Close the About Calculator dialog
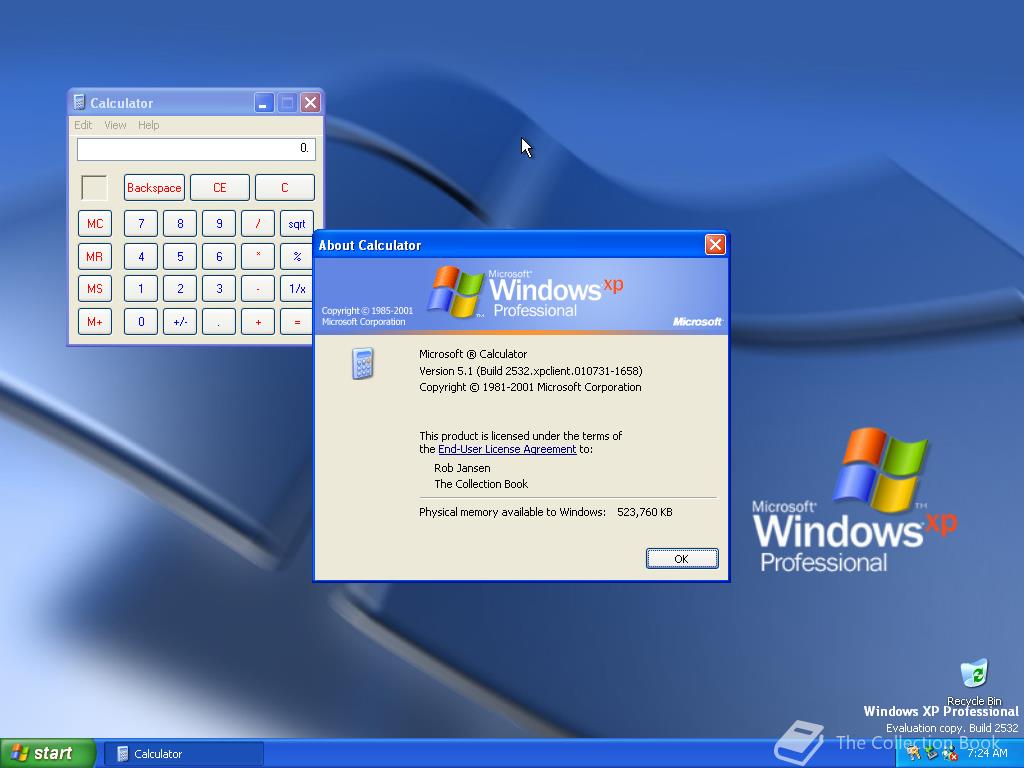Viewport: 1024px width, 768px height. 715,244
